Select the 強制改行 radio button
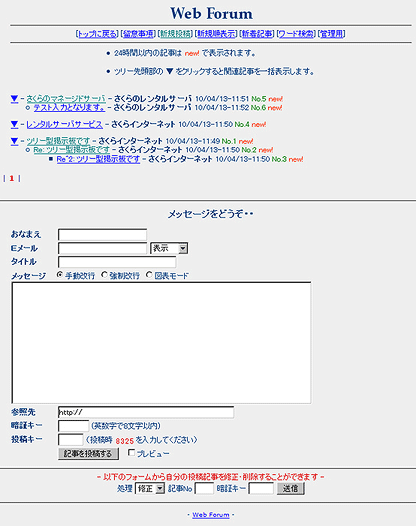 (x=104, y=275)
